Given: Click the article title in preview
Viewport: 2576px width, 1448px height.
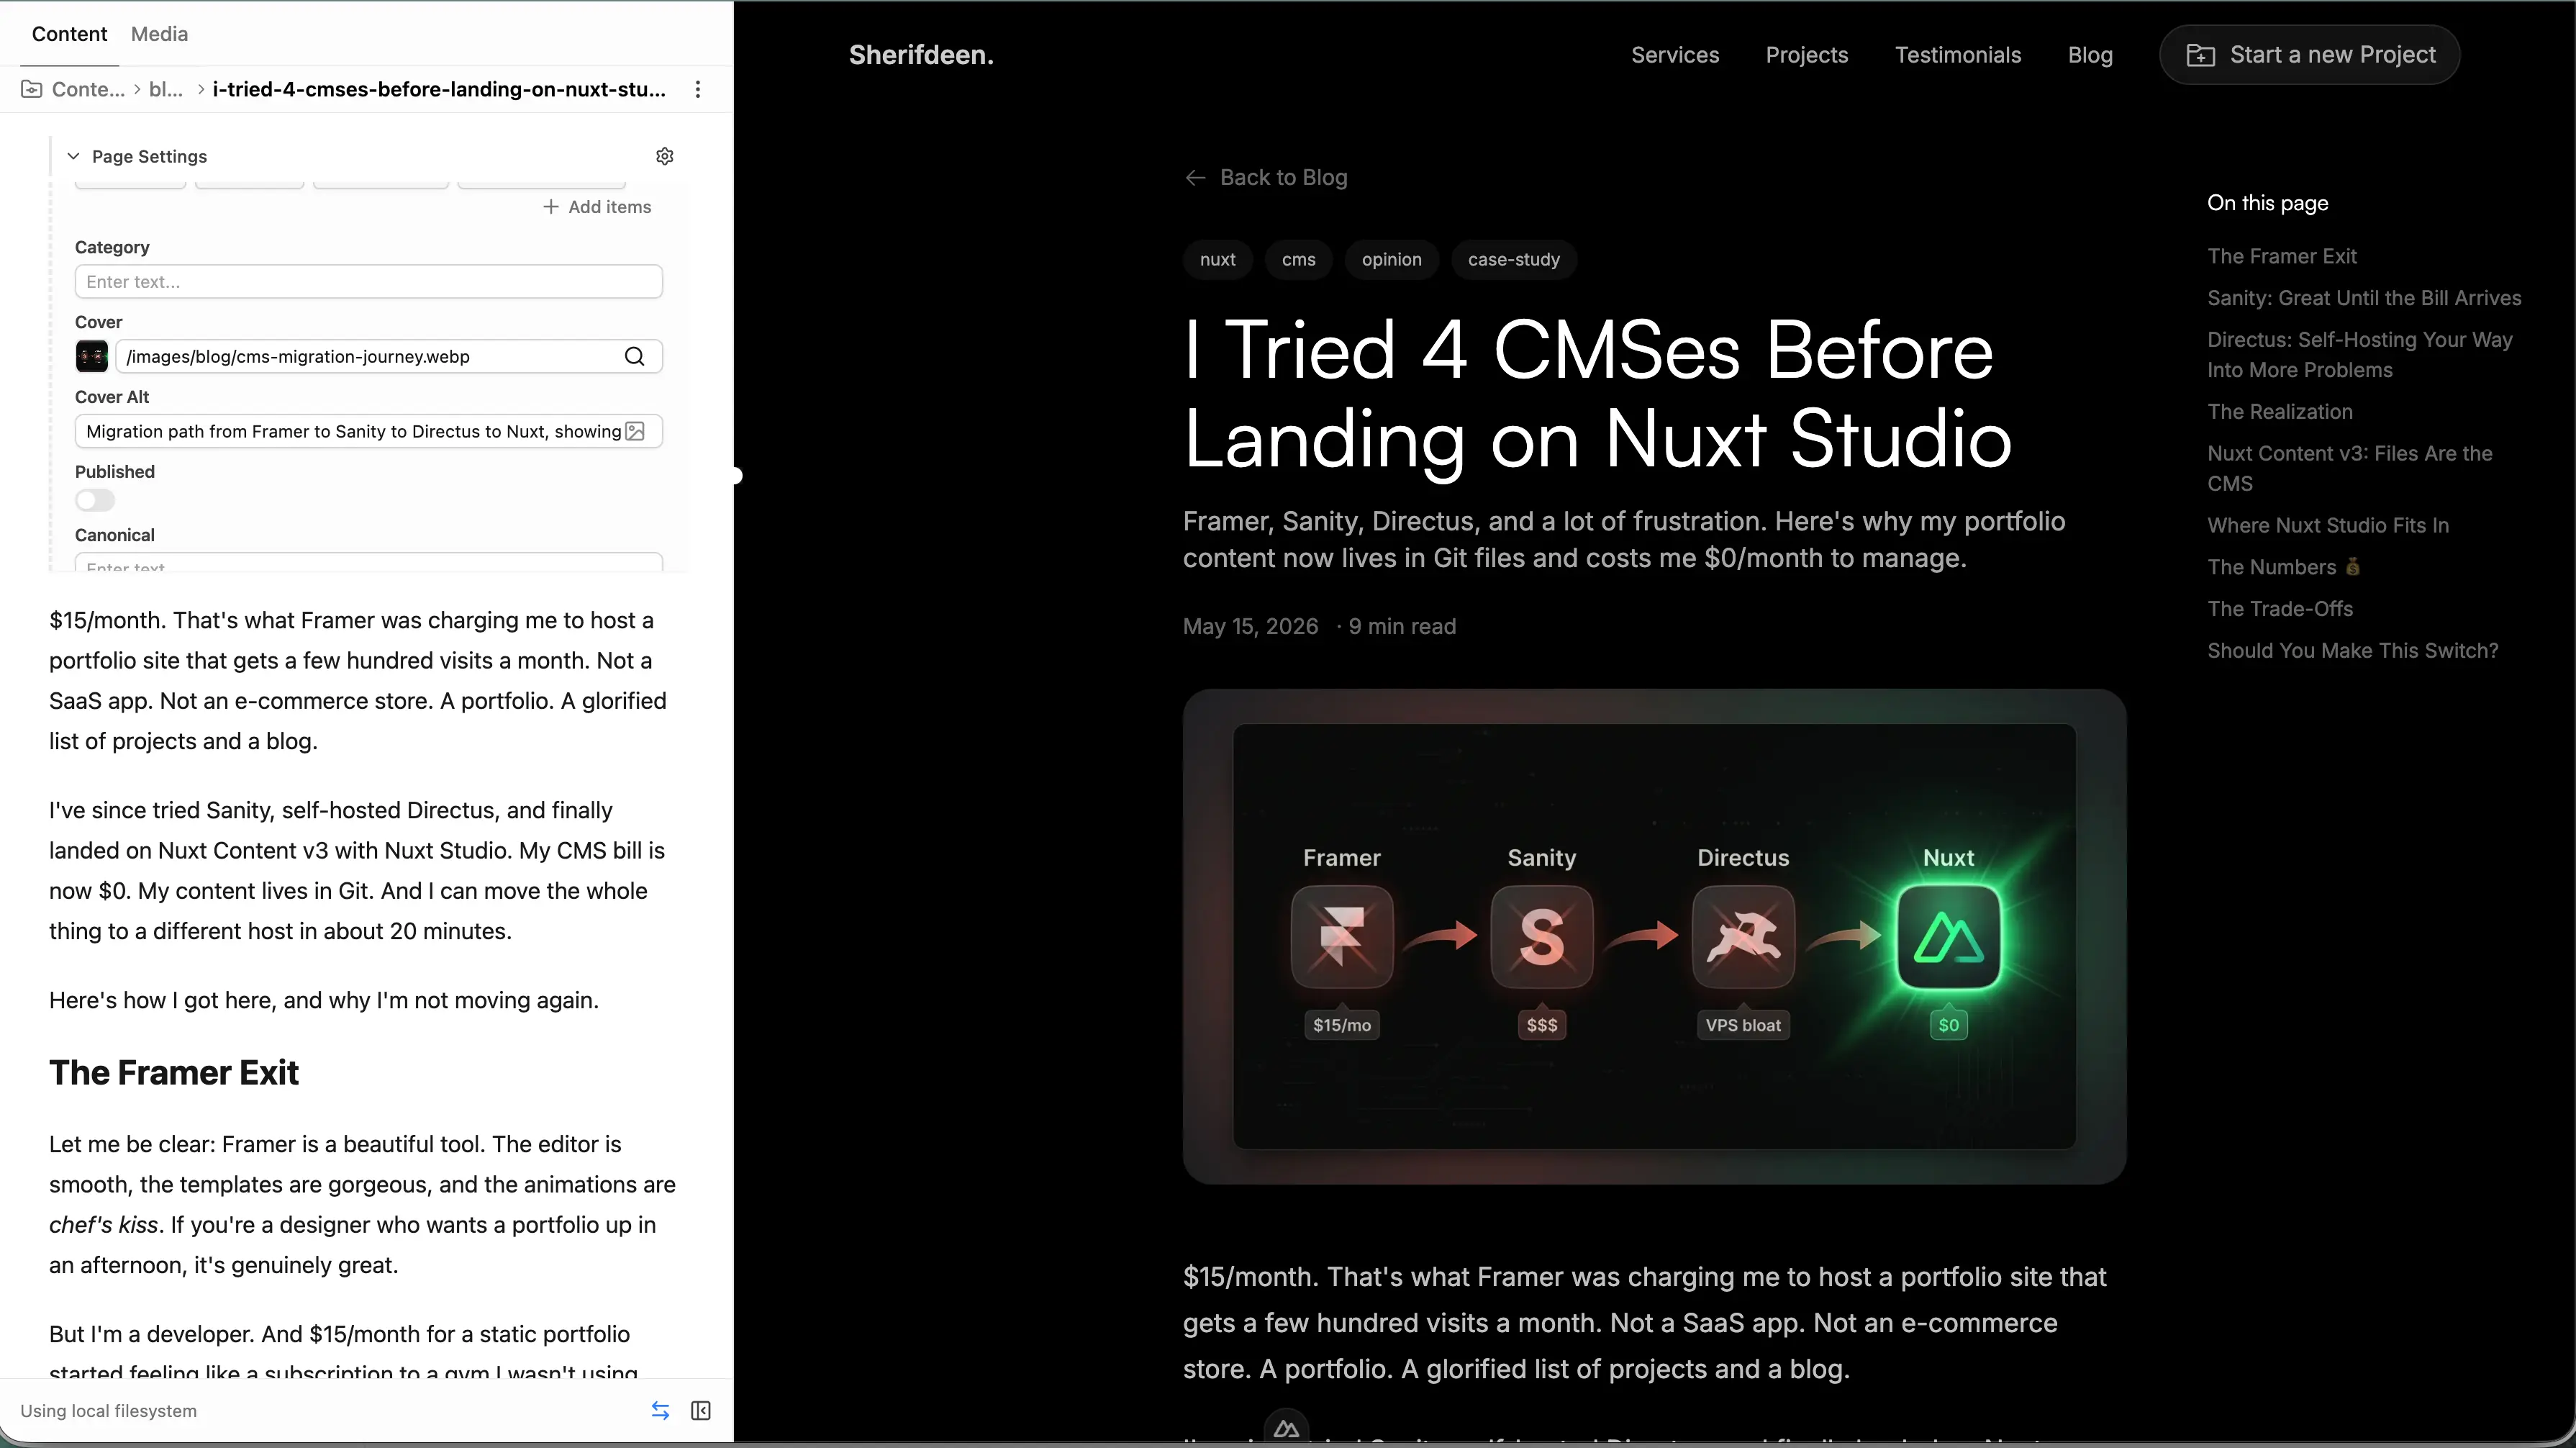Looking at the screenshot, I should (x=1597, y=394).
